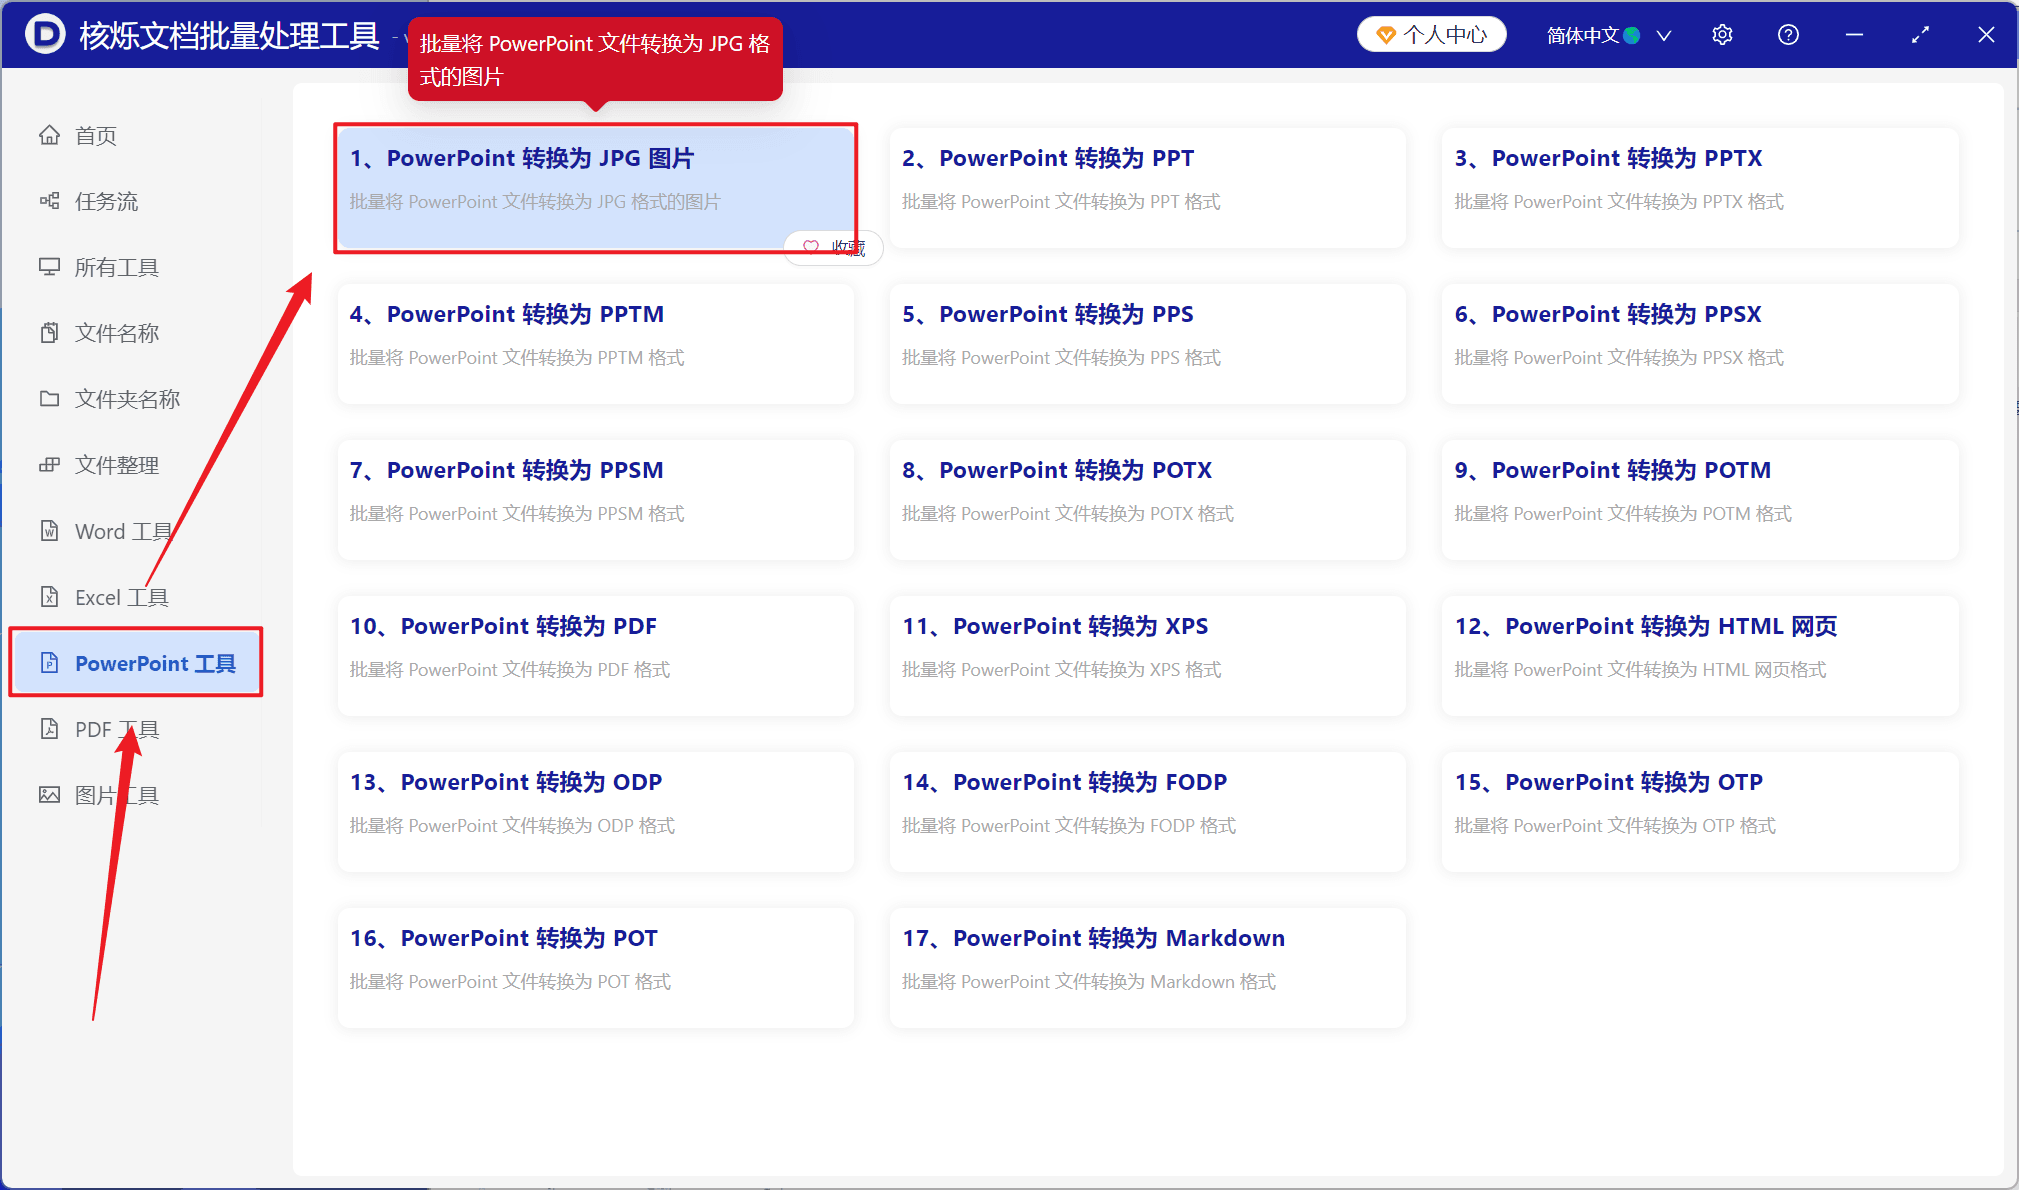Click the Word 工具 document icon
The width and height of the screenshot is (2019, 1190).
(x=49, y=531)
